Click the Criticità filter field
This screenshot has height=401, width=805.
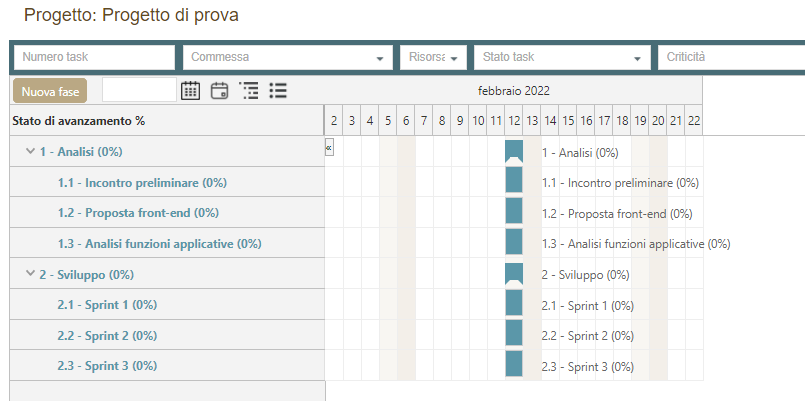[x=730, y=58]
